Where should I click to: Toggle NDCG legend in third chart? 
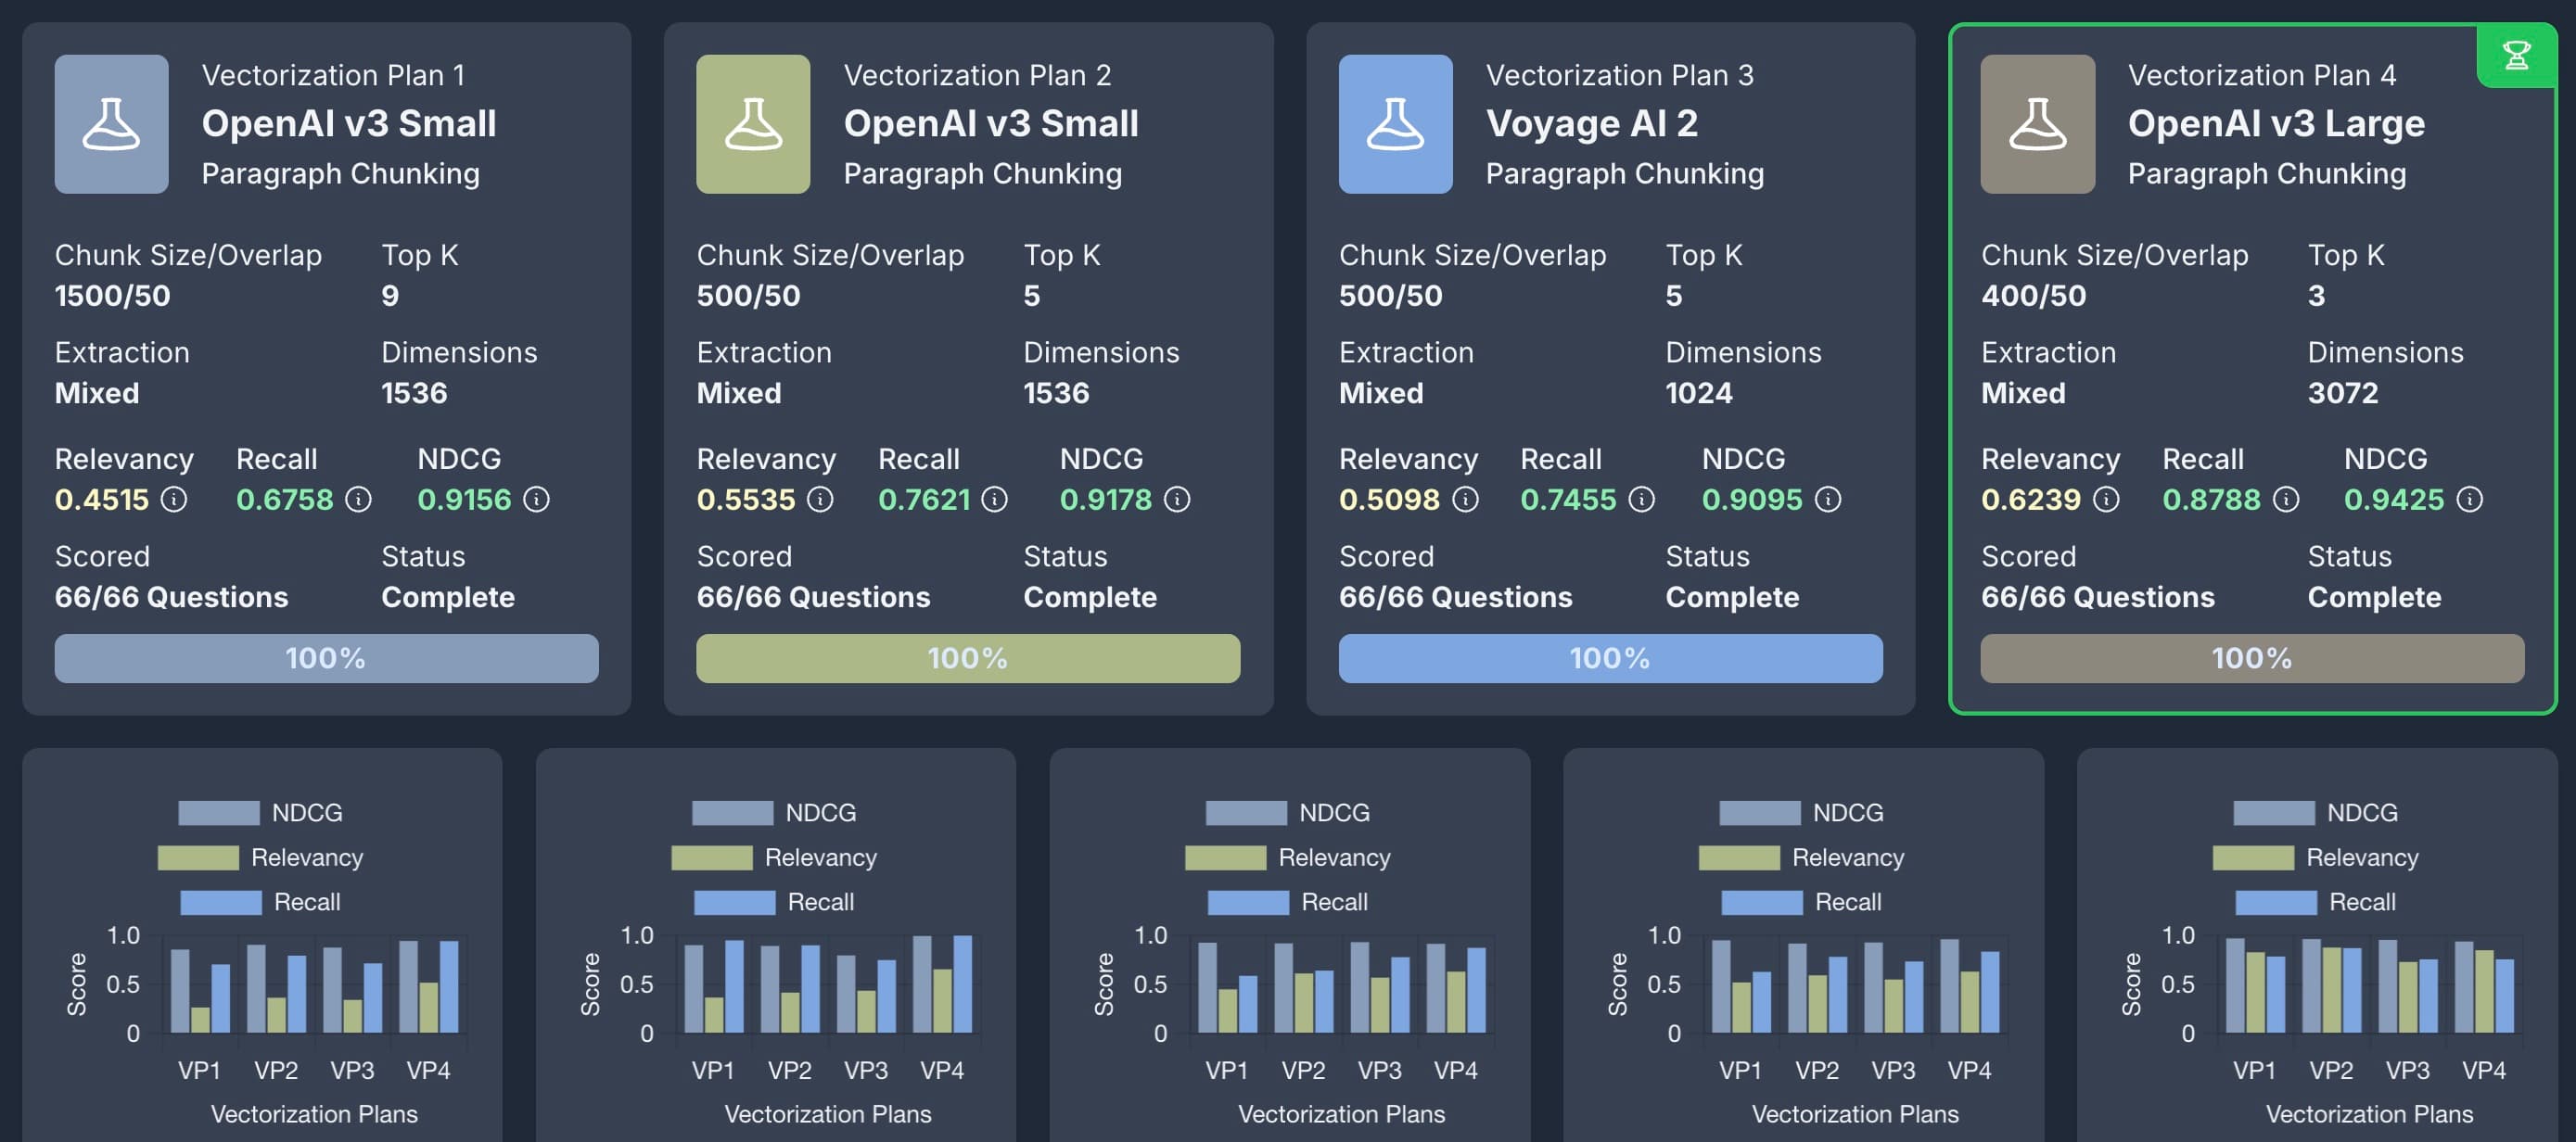(1288, 813)
